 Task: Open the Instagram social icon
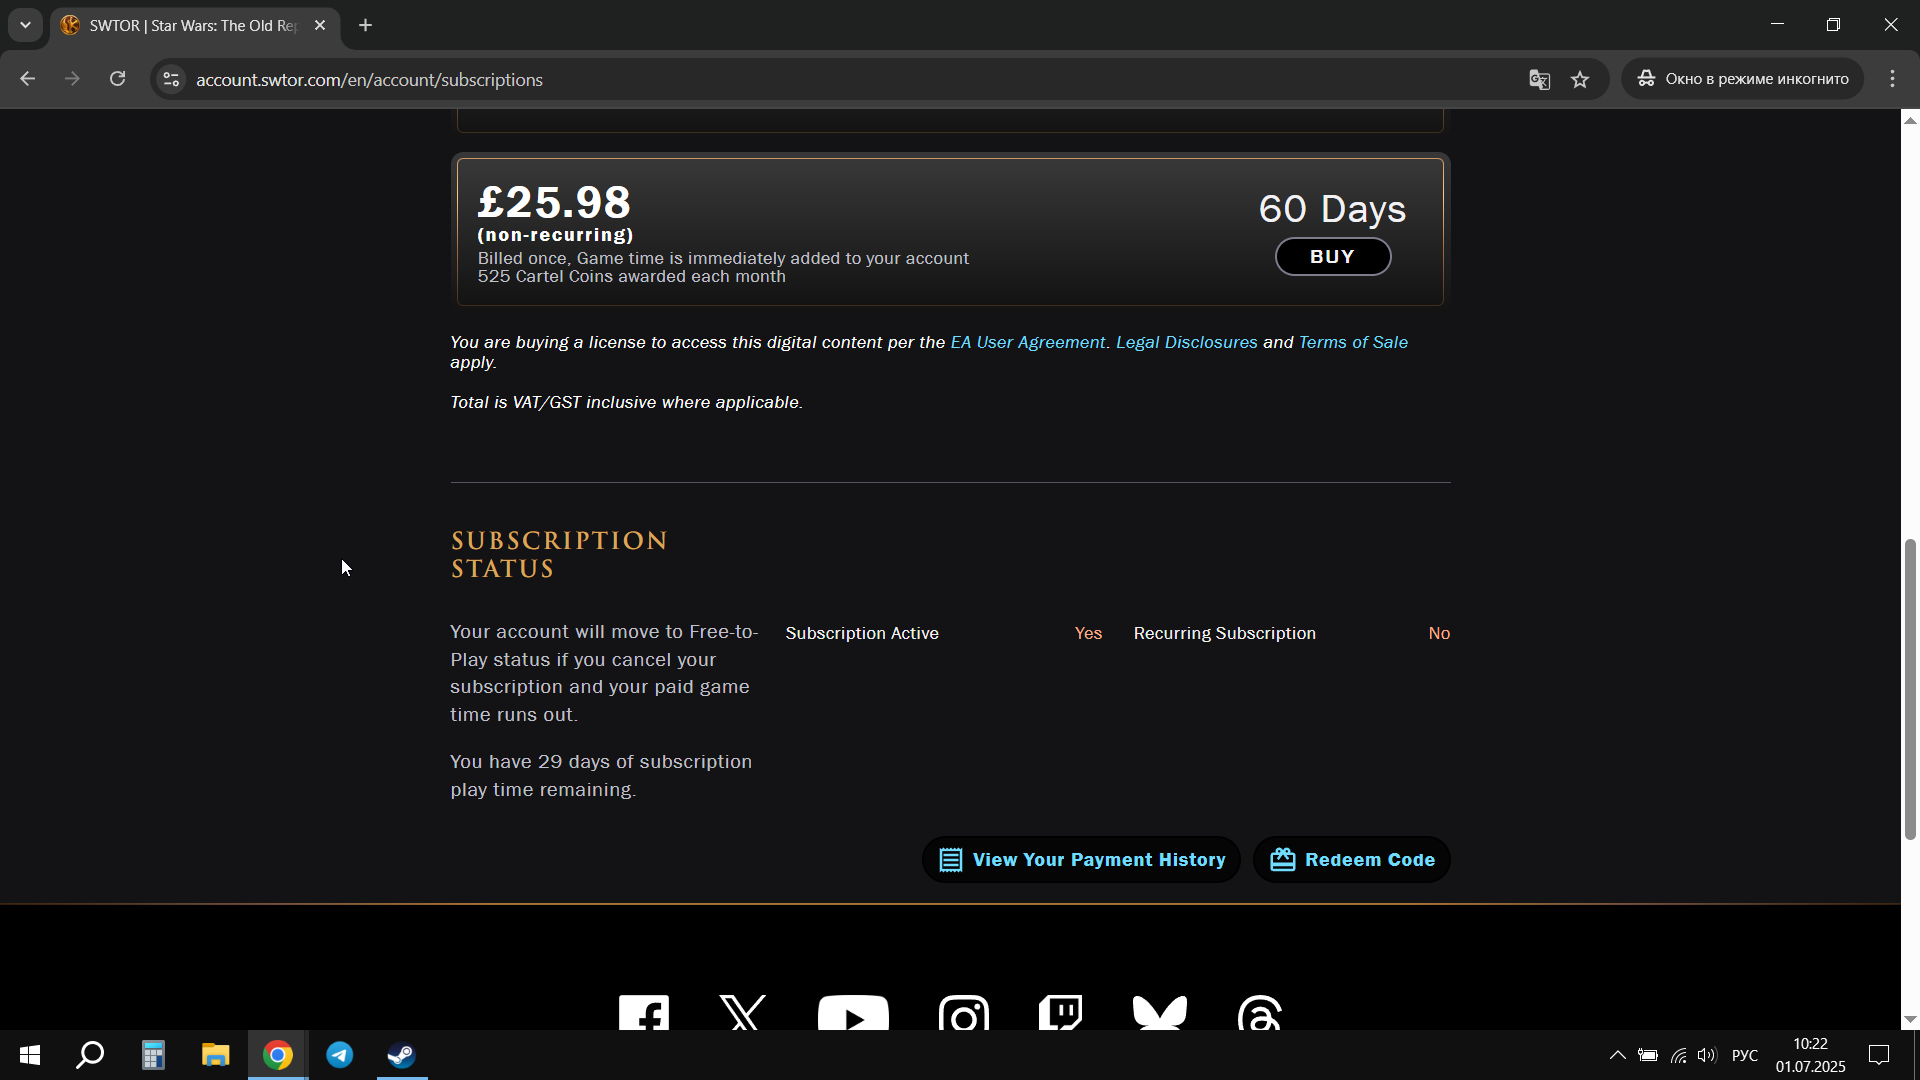(964, 1013)
